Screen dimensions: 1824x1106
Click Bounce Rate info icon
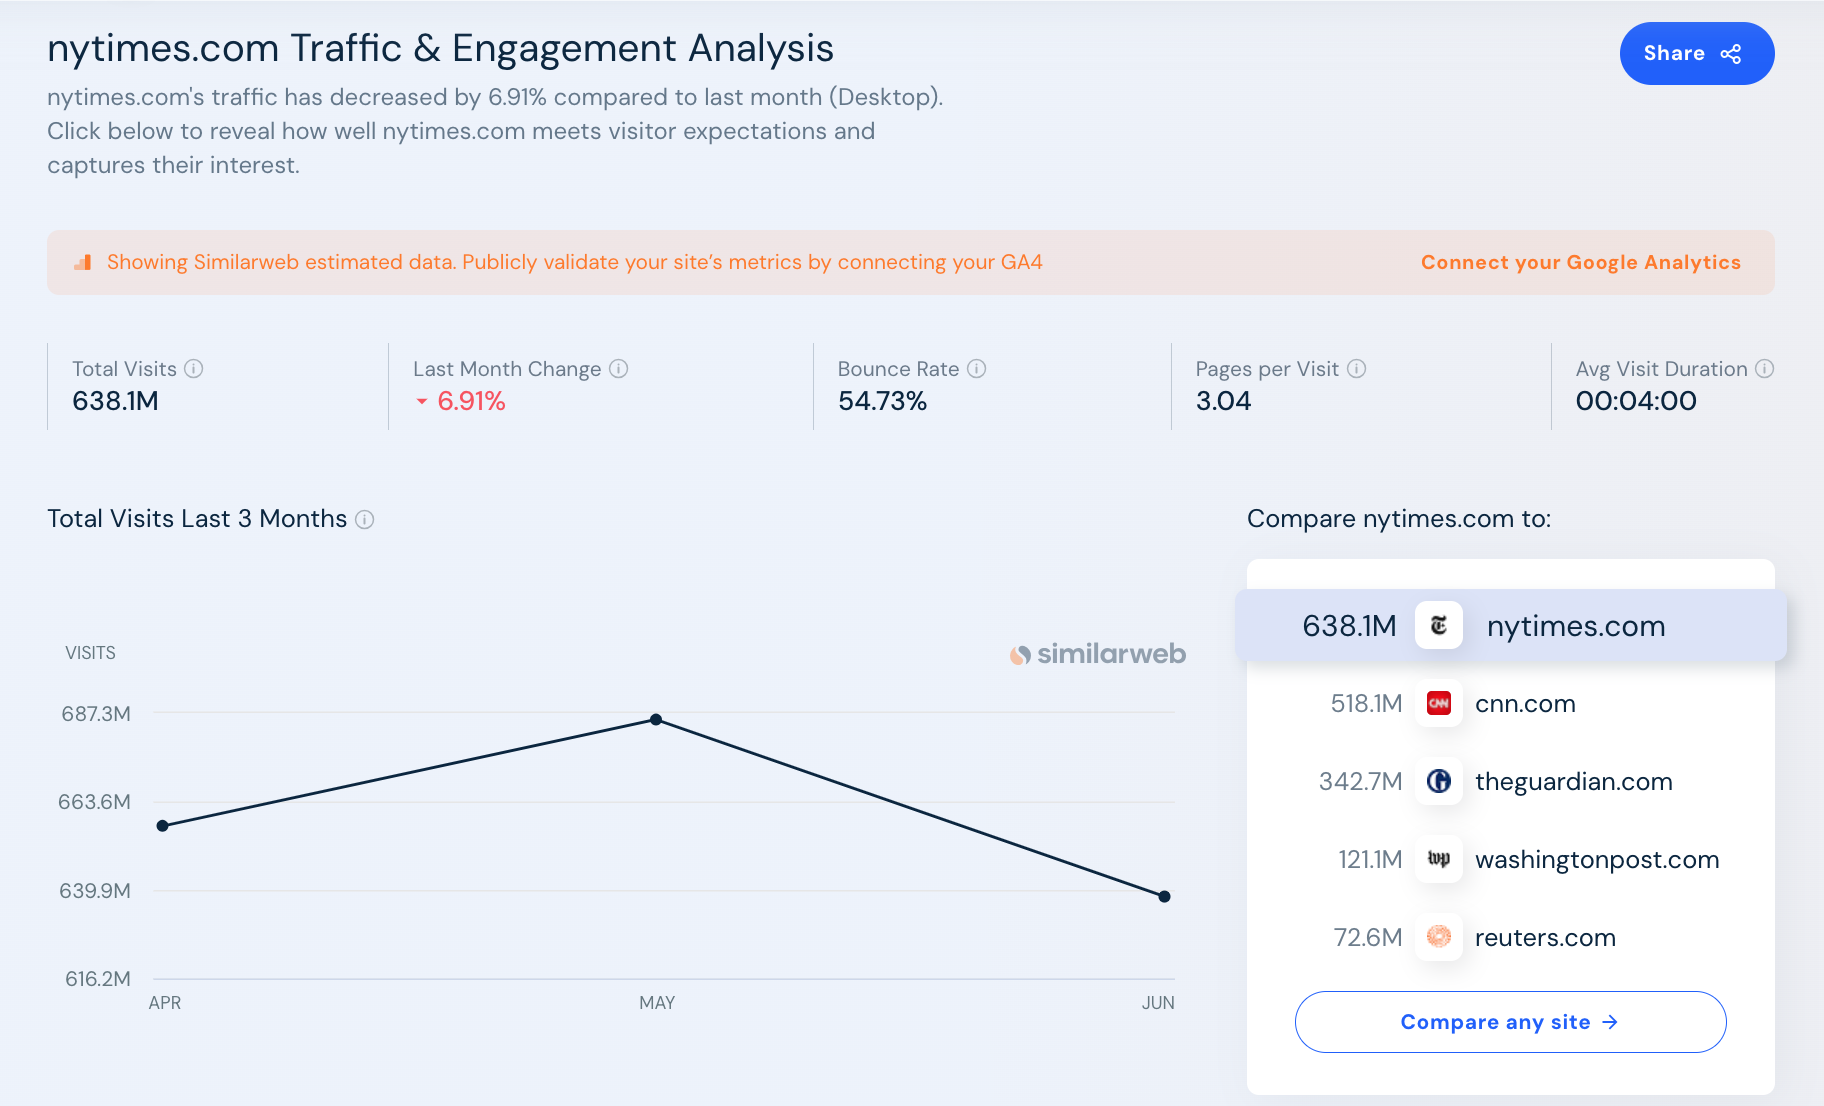click(977, 369)
